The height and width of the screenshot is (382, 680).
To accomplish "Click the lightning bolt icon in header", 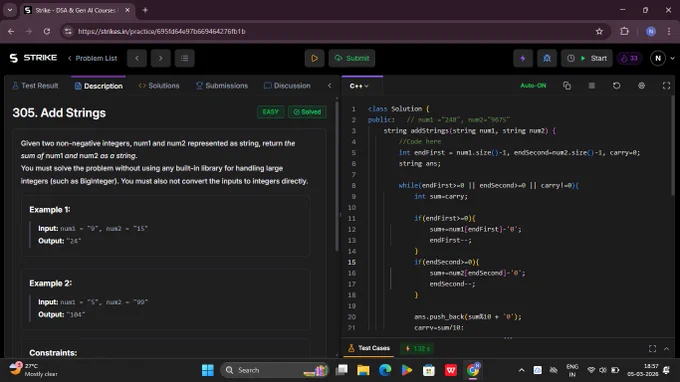I will pyautogui.click(x=523, y=58).
